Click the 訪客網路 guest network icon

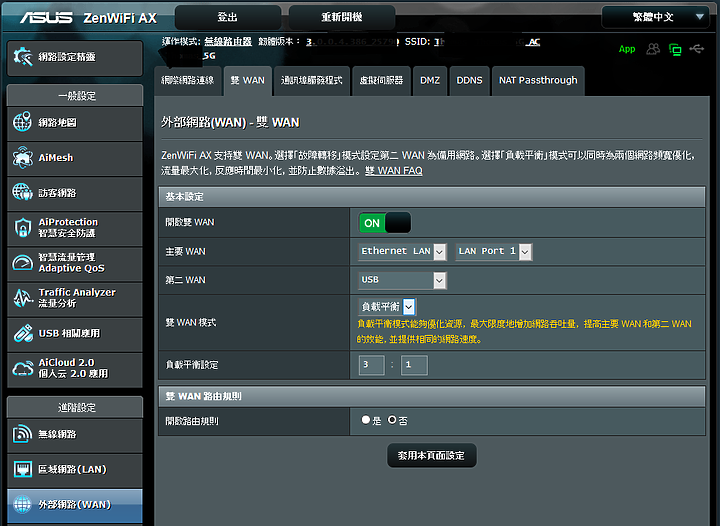pos(22,192)
